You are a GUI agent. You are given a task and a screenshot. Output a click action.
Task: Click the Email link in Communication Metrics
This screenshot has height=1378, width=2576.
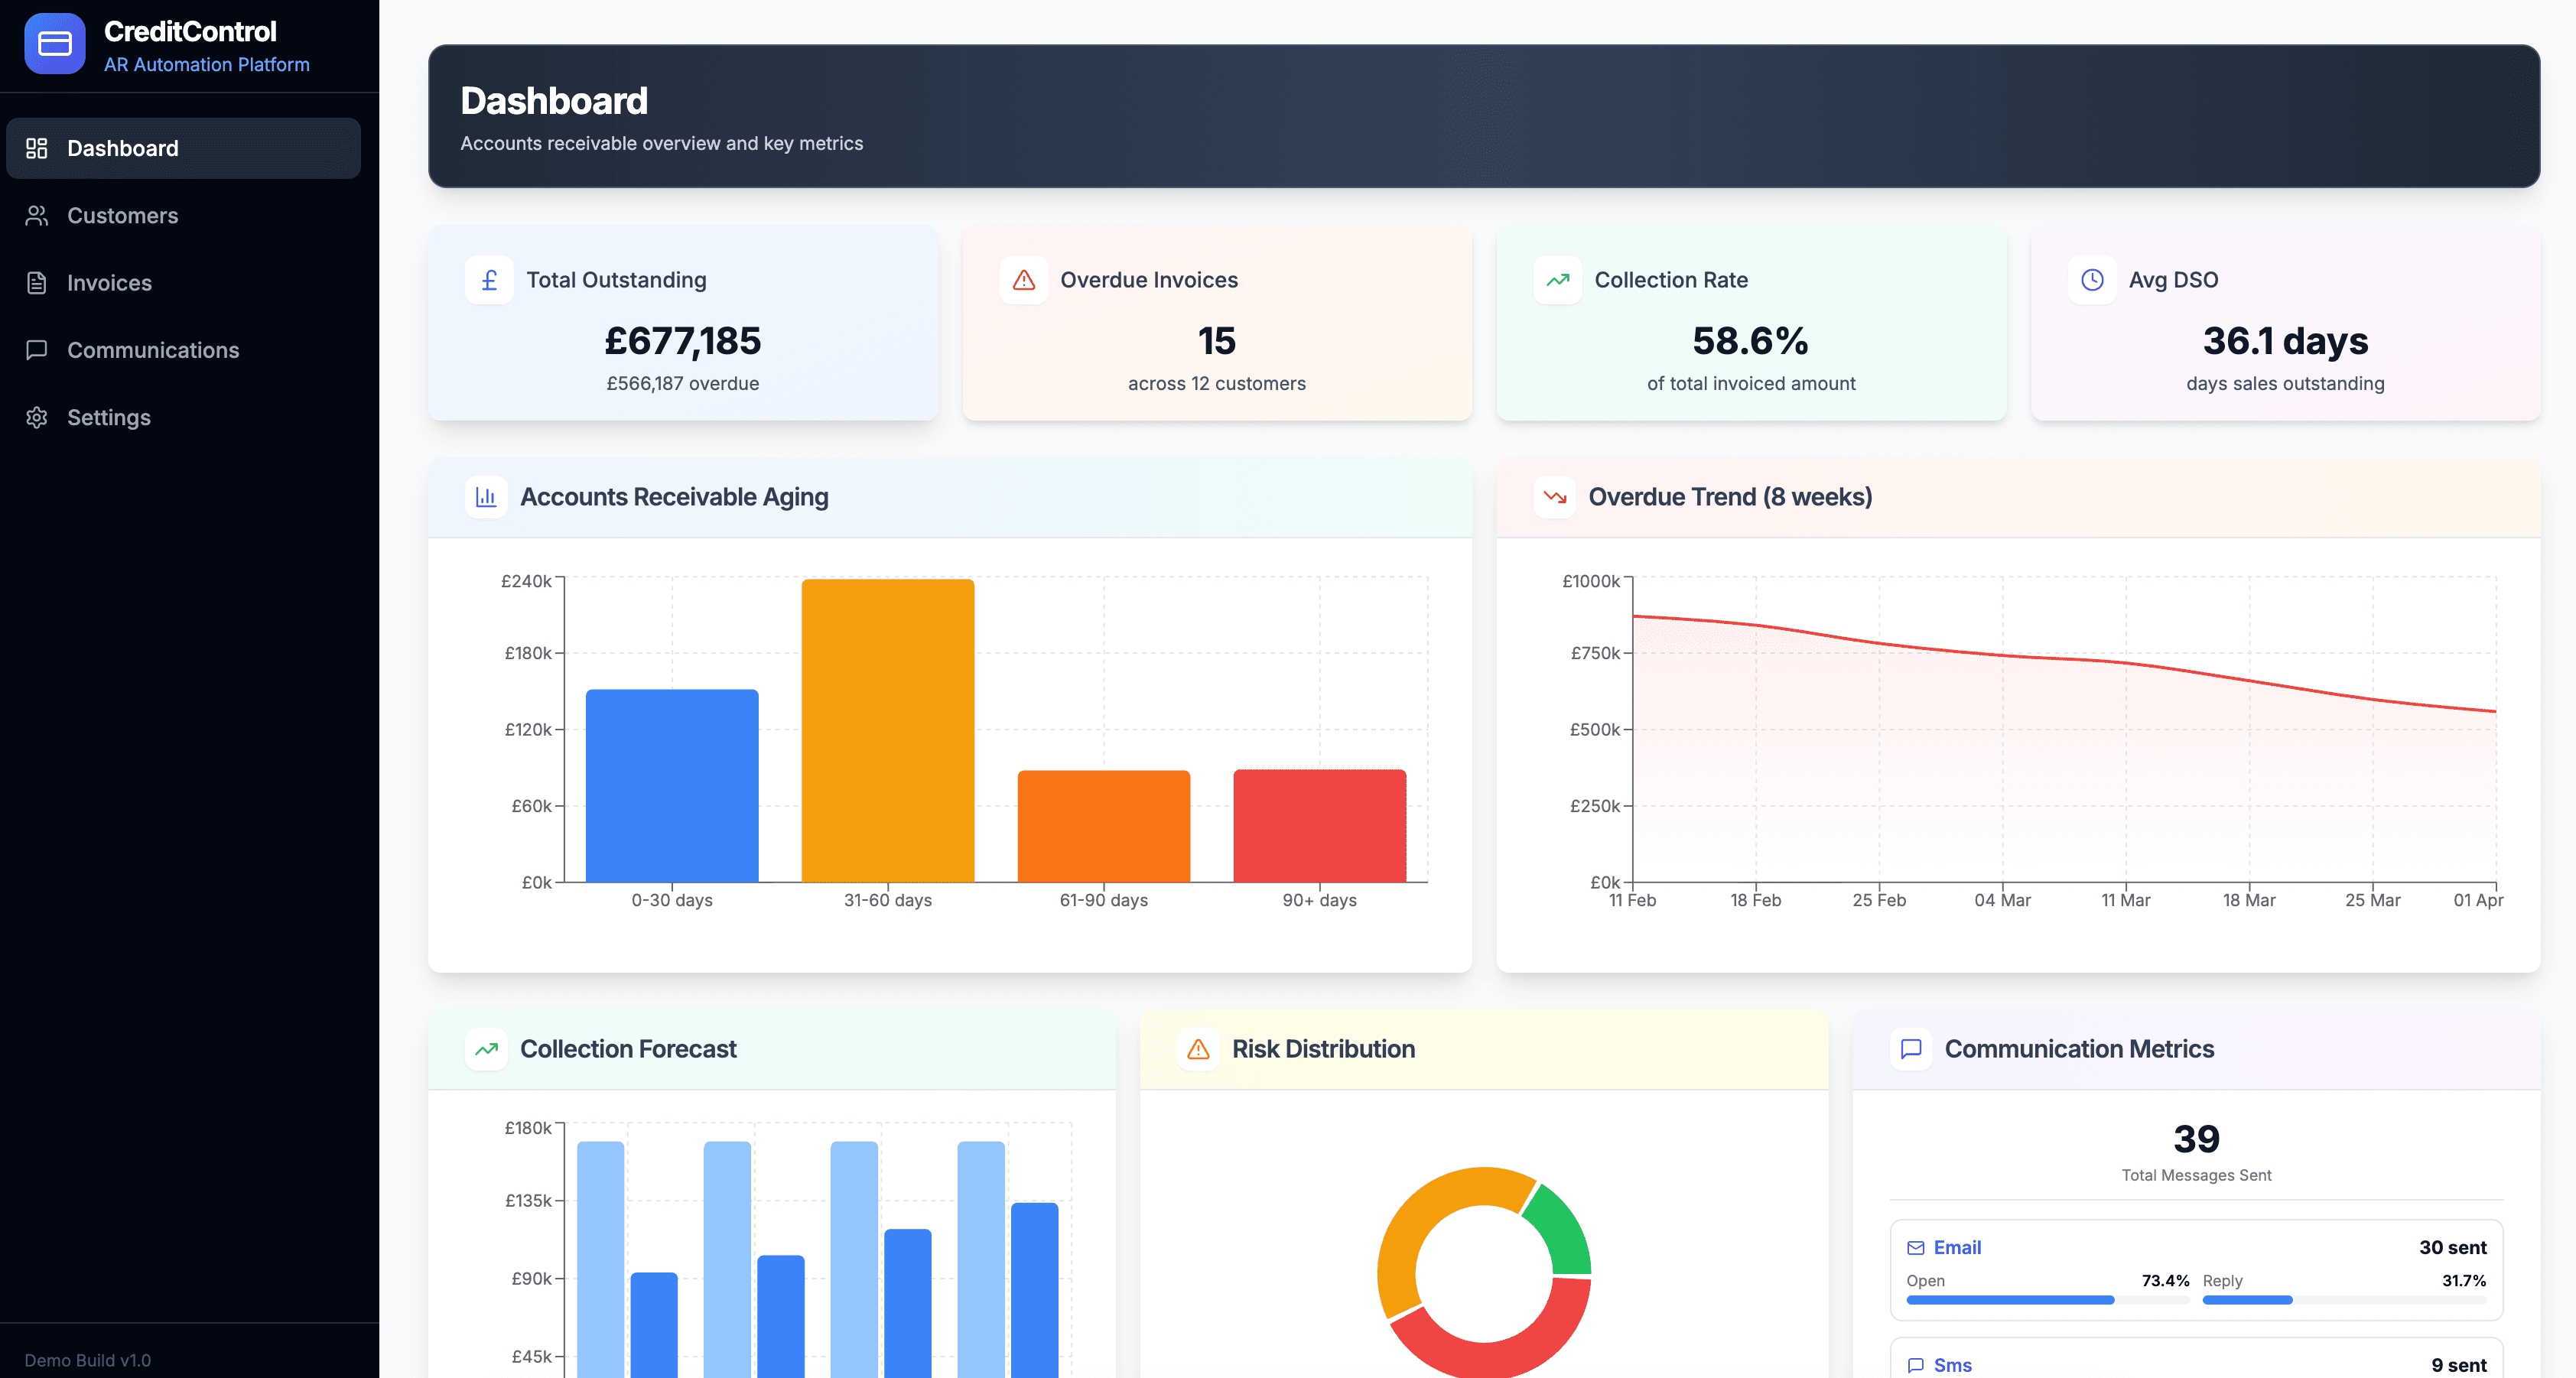[x=1957, y=1247]
